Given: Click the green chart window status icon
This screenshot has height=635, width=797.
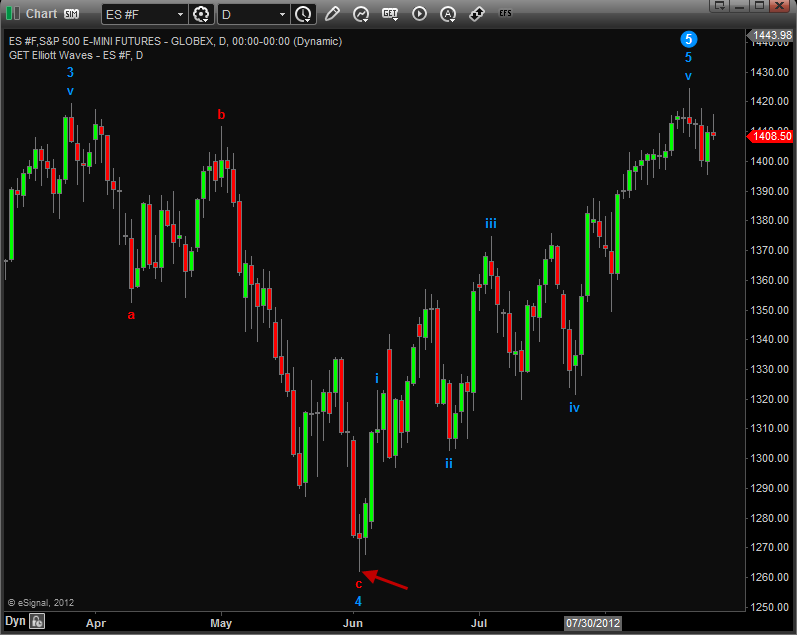Looking at the screenshot, I should coord(11,13).
